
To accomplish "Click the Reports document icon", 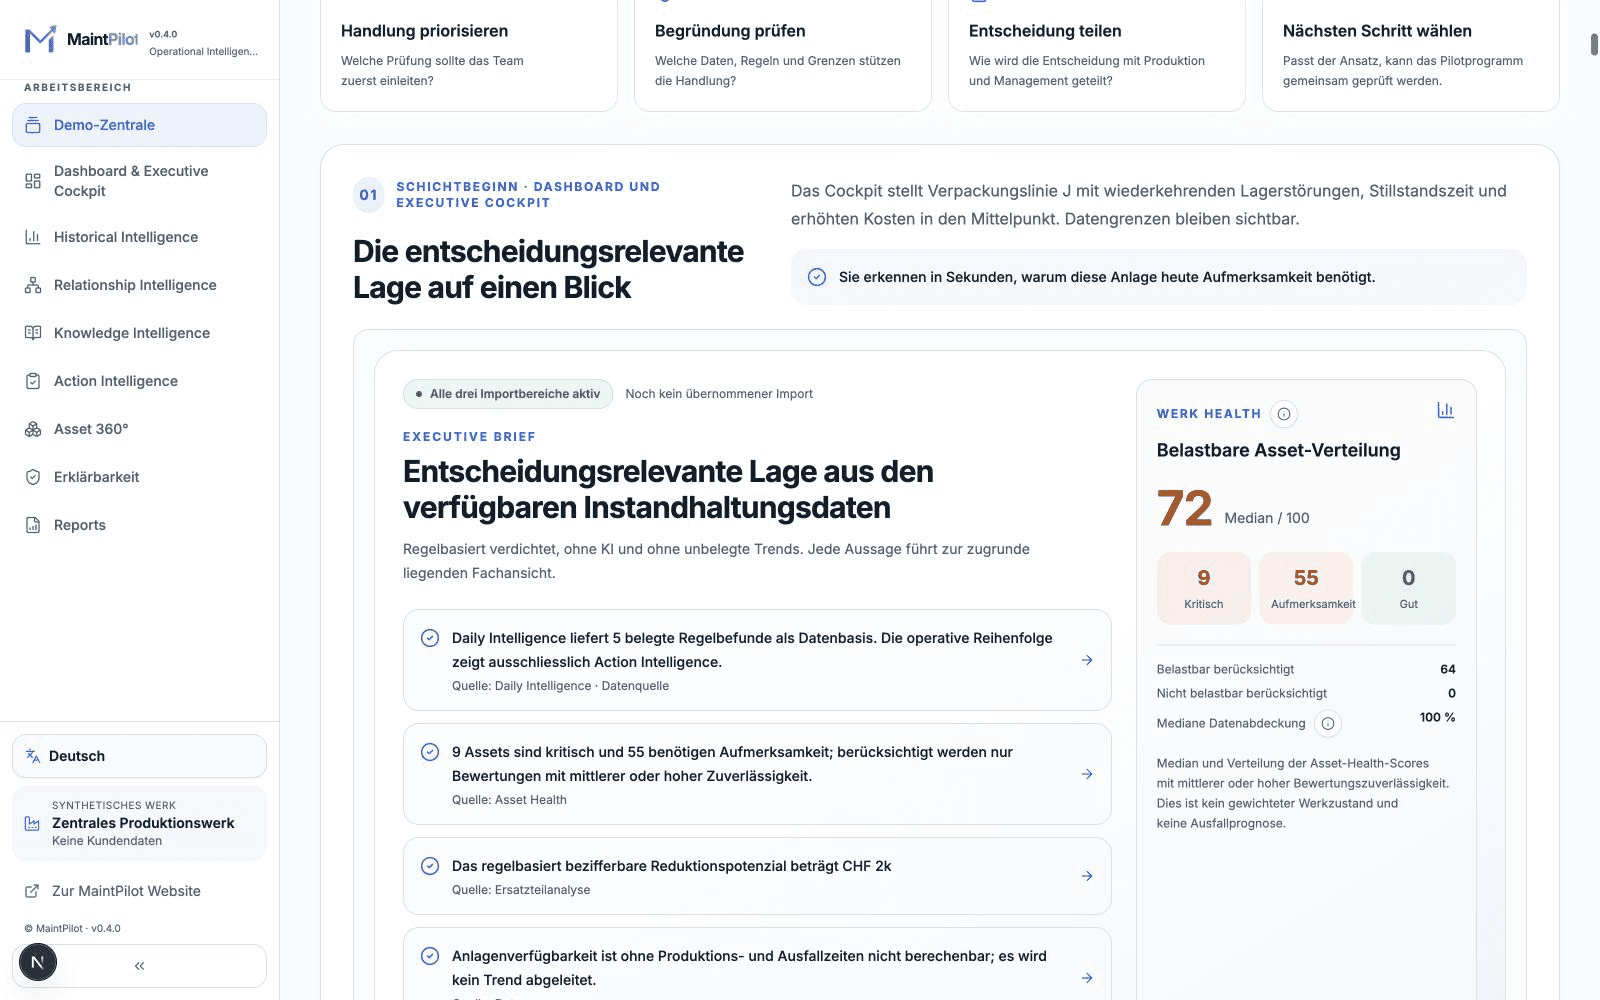I will click(x=33, y=525).
